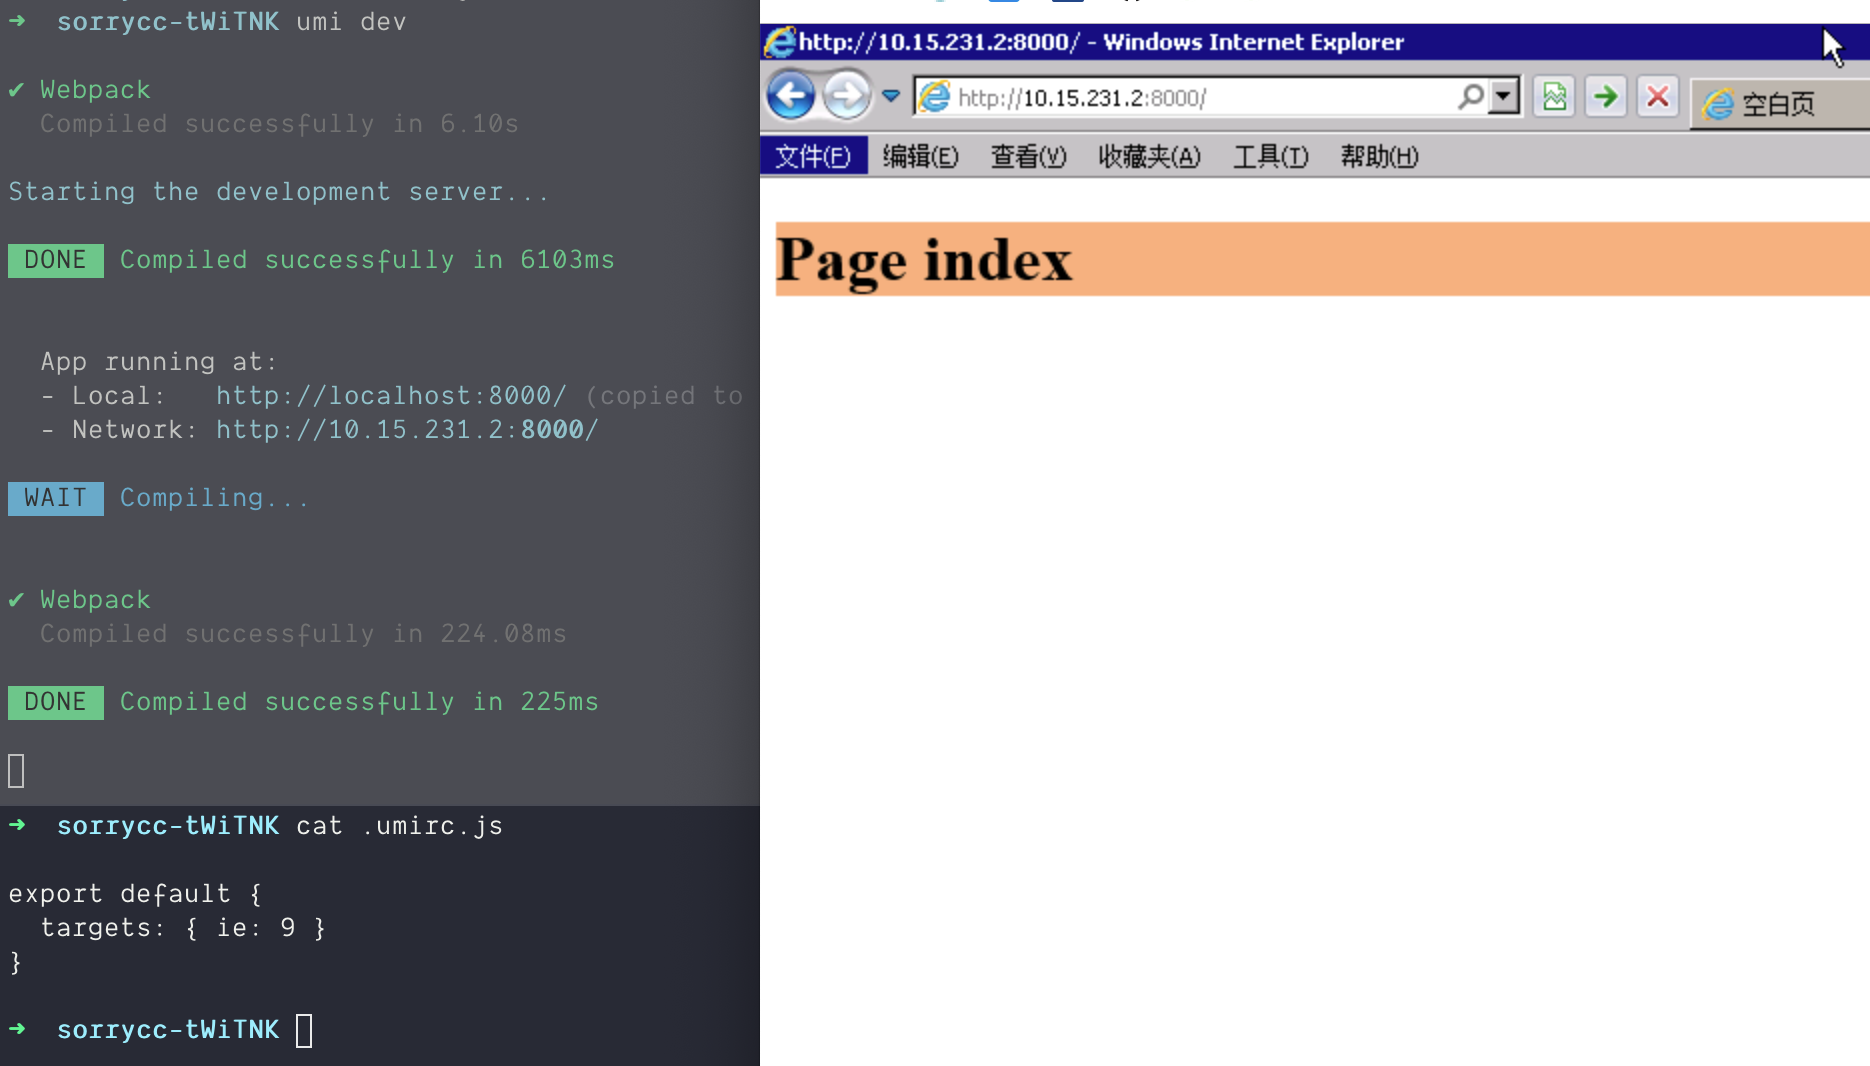Click the Refresh page icon
Viewport: 1870px width, 1066px height.
[1553, 97]
